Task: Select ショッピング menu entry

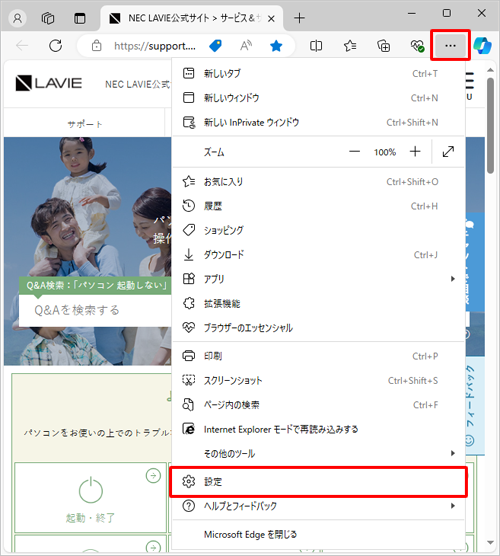Action: pyautogui.click(x=318, y=230)
